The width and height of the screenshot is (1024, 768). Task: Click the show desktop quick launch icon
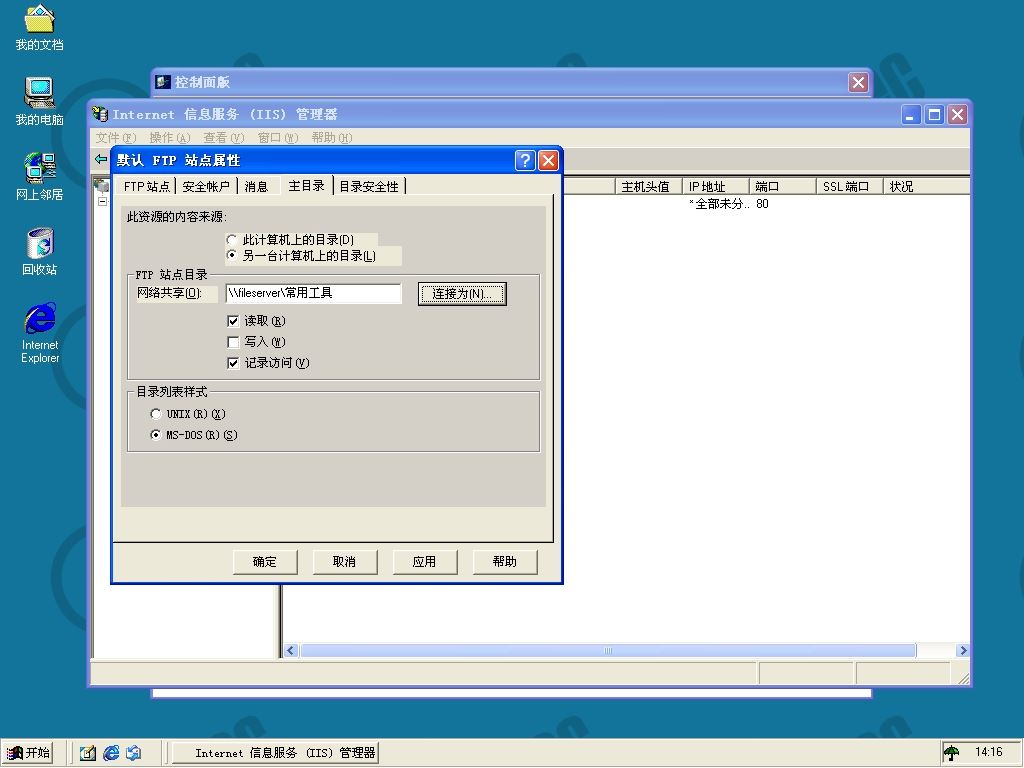(88, 753)
